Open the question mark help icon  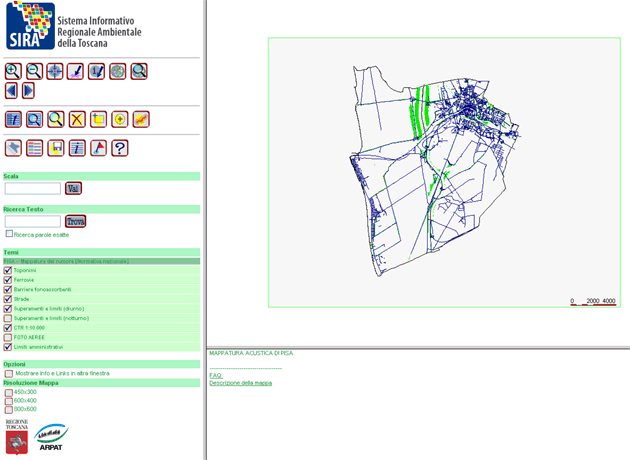point(120,148)
